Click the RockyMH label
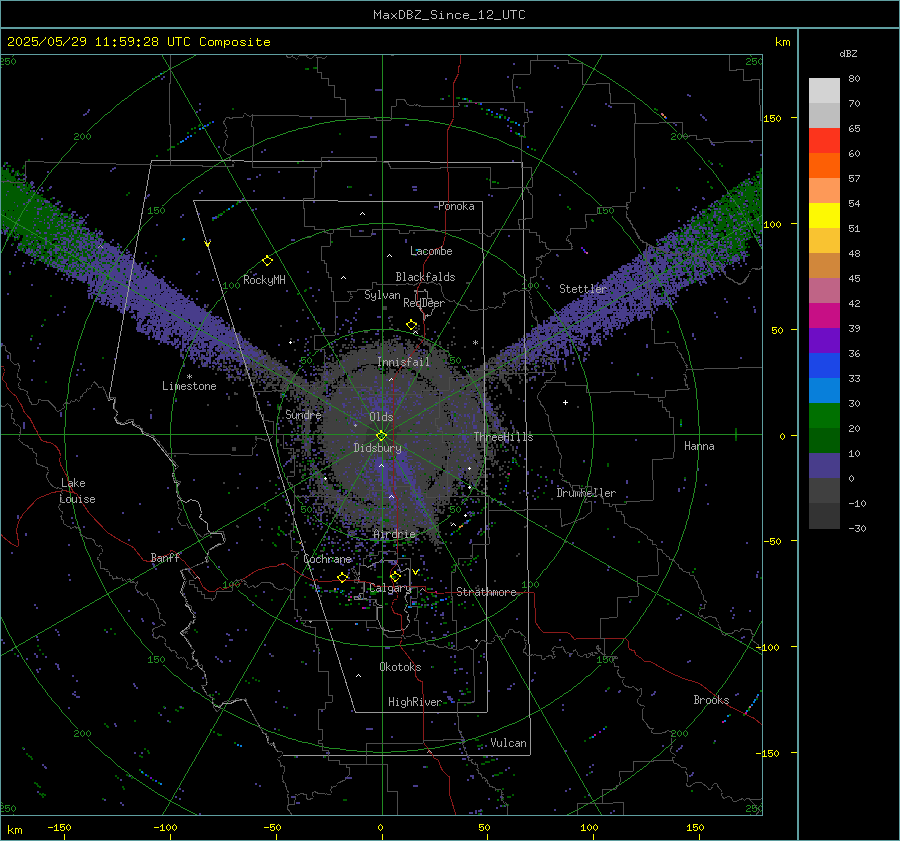This screenshot has width=900, height=841. pyautogui.click(x=264, y=280)
